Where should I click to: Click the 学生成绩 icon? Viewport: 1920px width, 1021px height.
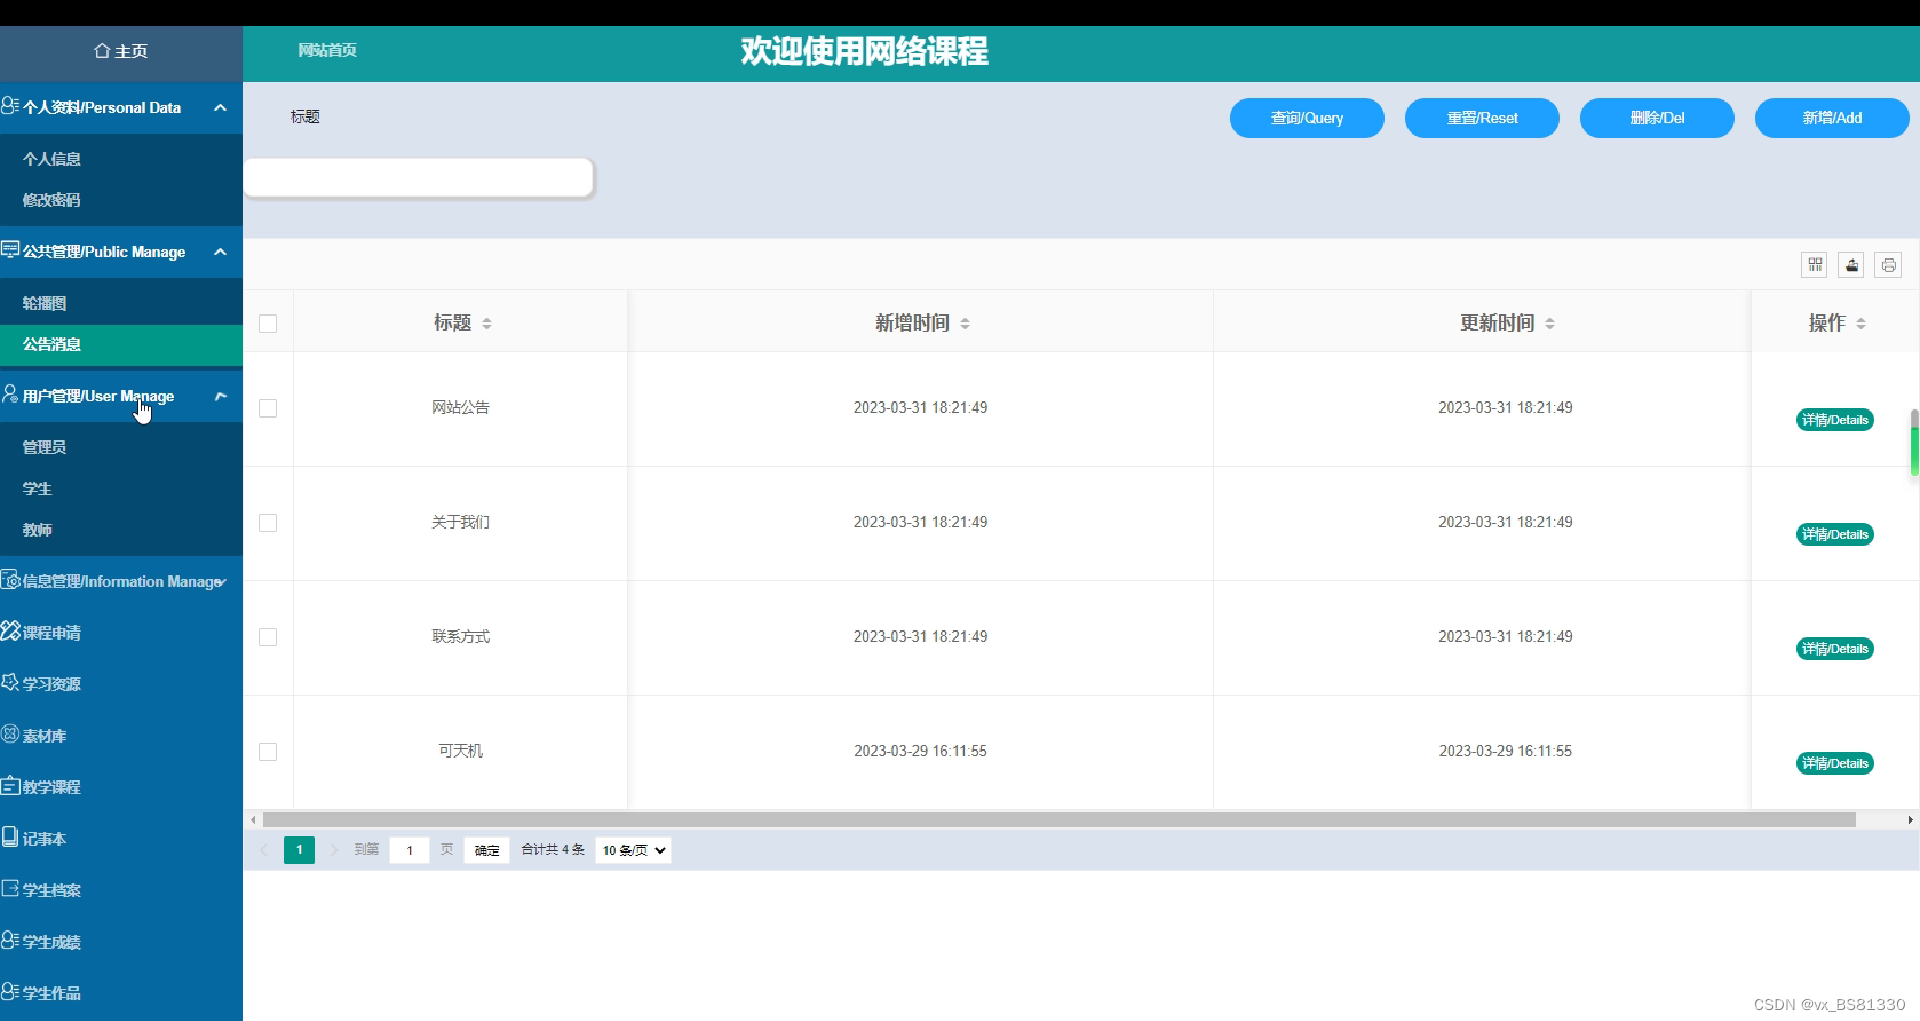point(10,940)
